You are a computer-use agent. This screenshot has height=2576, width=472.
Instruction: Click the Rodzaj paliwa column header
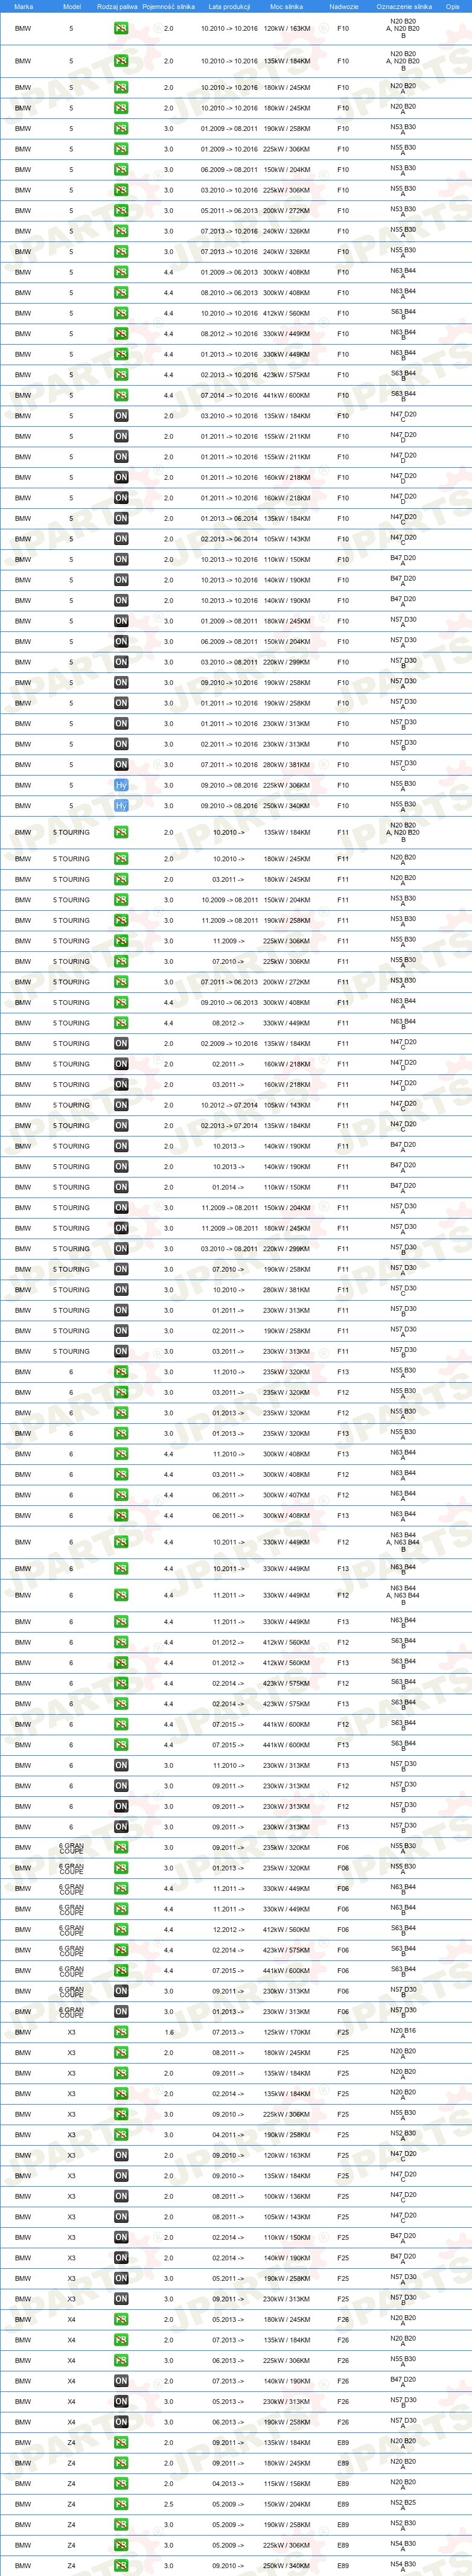(x=117, y=6)
